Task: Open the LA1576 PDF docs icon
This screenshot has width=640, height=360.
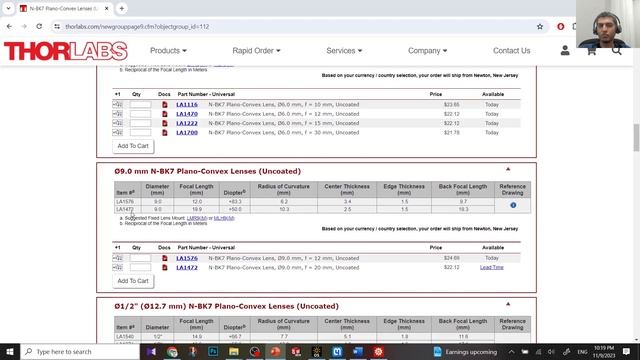Action: 164,258
